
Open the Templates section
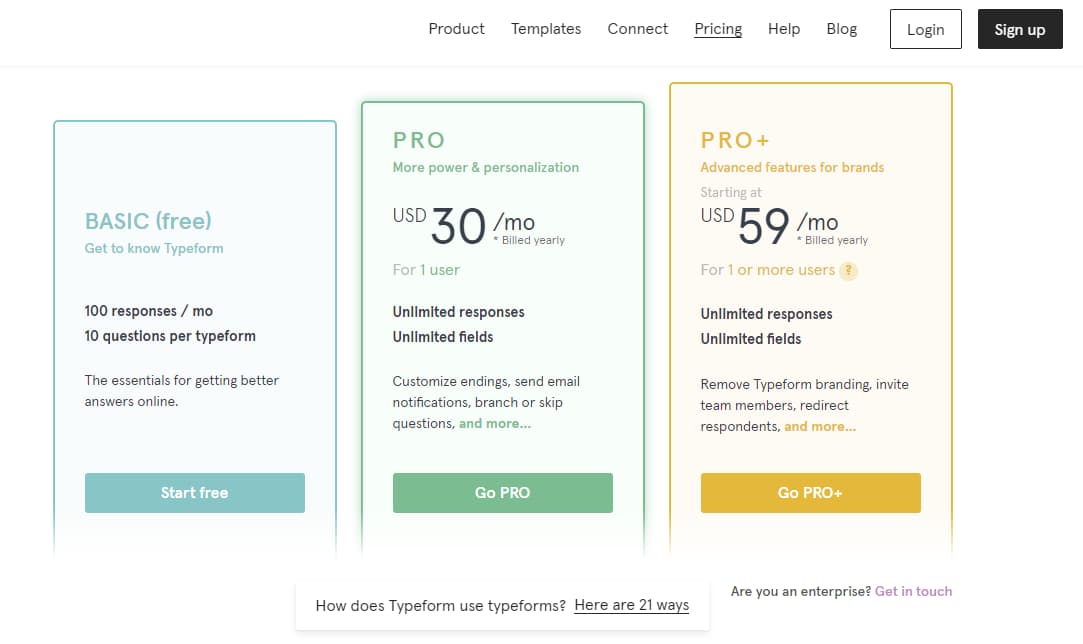pyautogui.click(x=546, y=28)
